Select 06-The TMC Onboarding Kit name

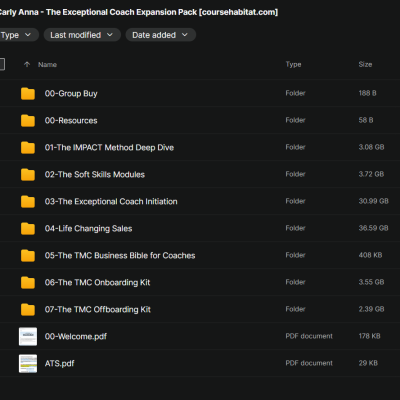pyautogui.click(x=97, y=283)
